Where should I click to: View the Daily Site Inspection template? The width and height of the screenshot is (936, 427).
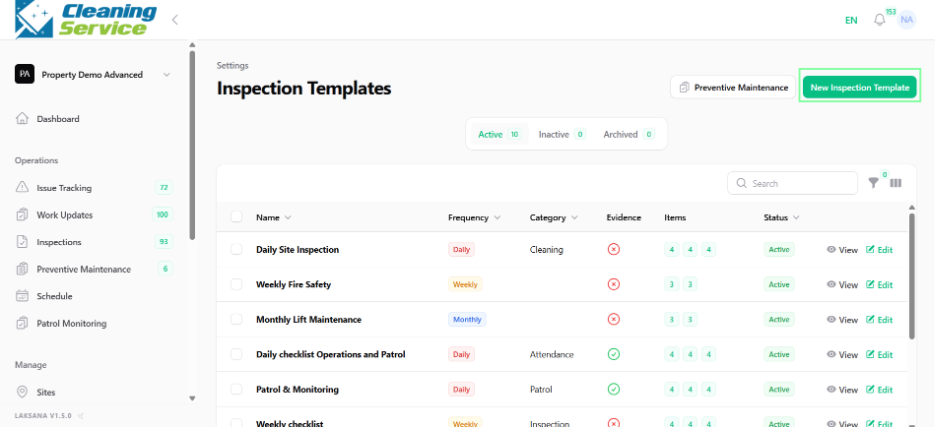click(842, 250)
